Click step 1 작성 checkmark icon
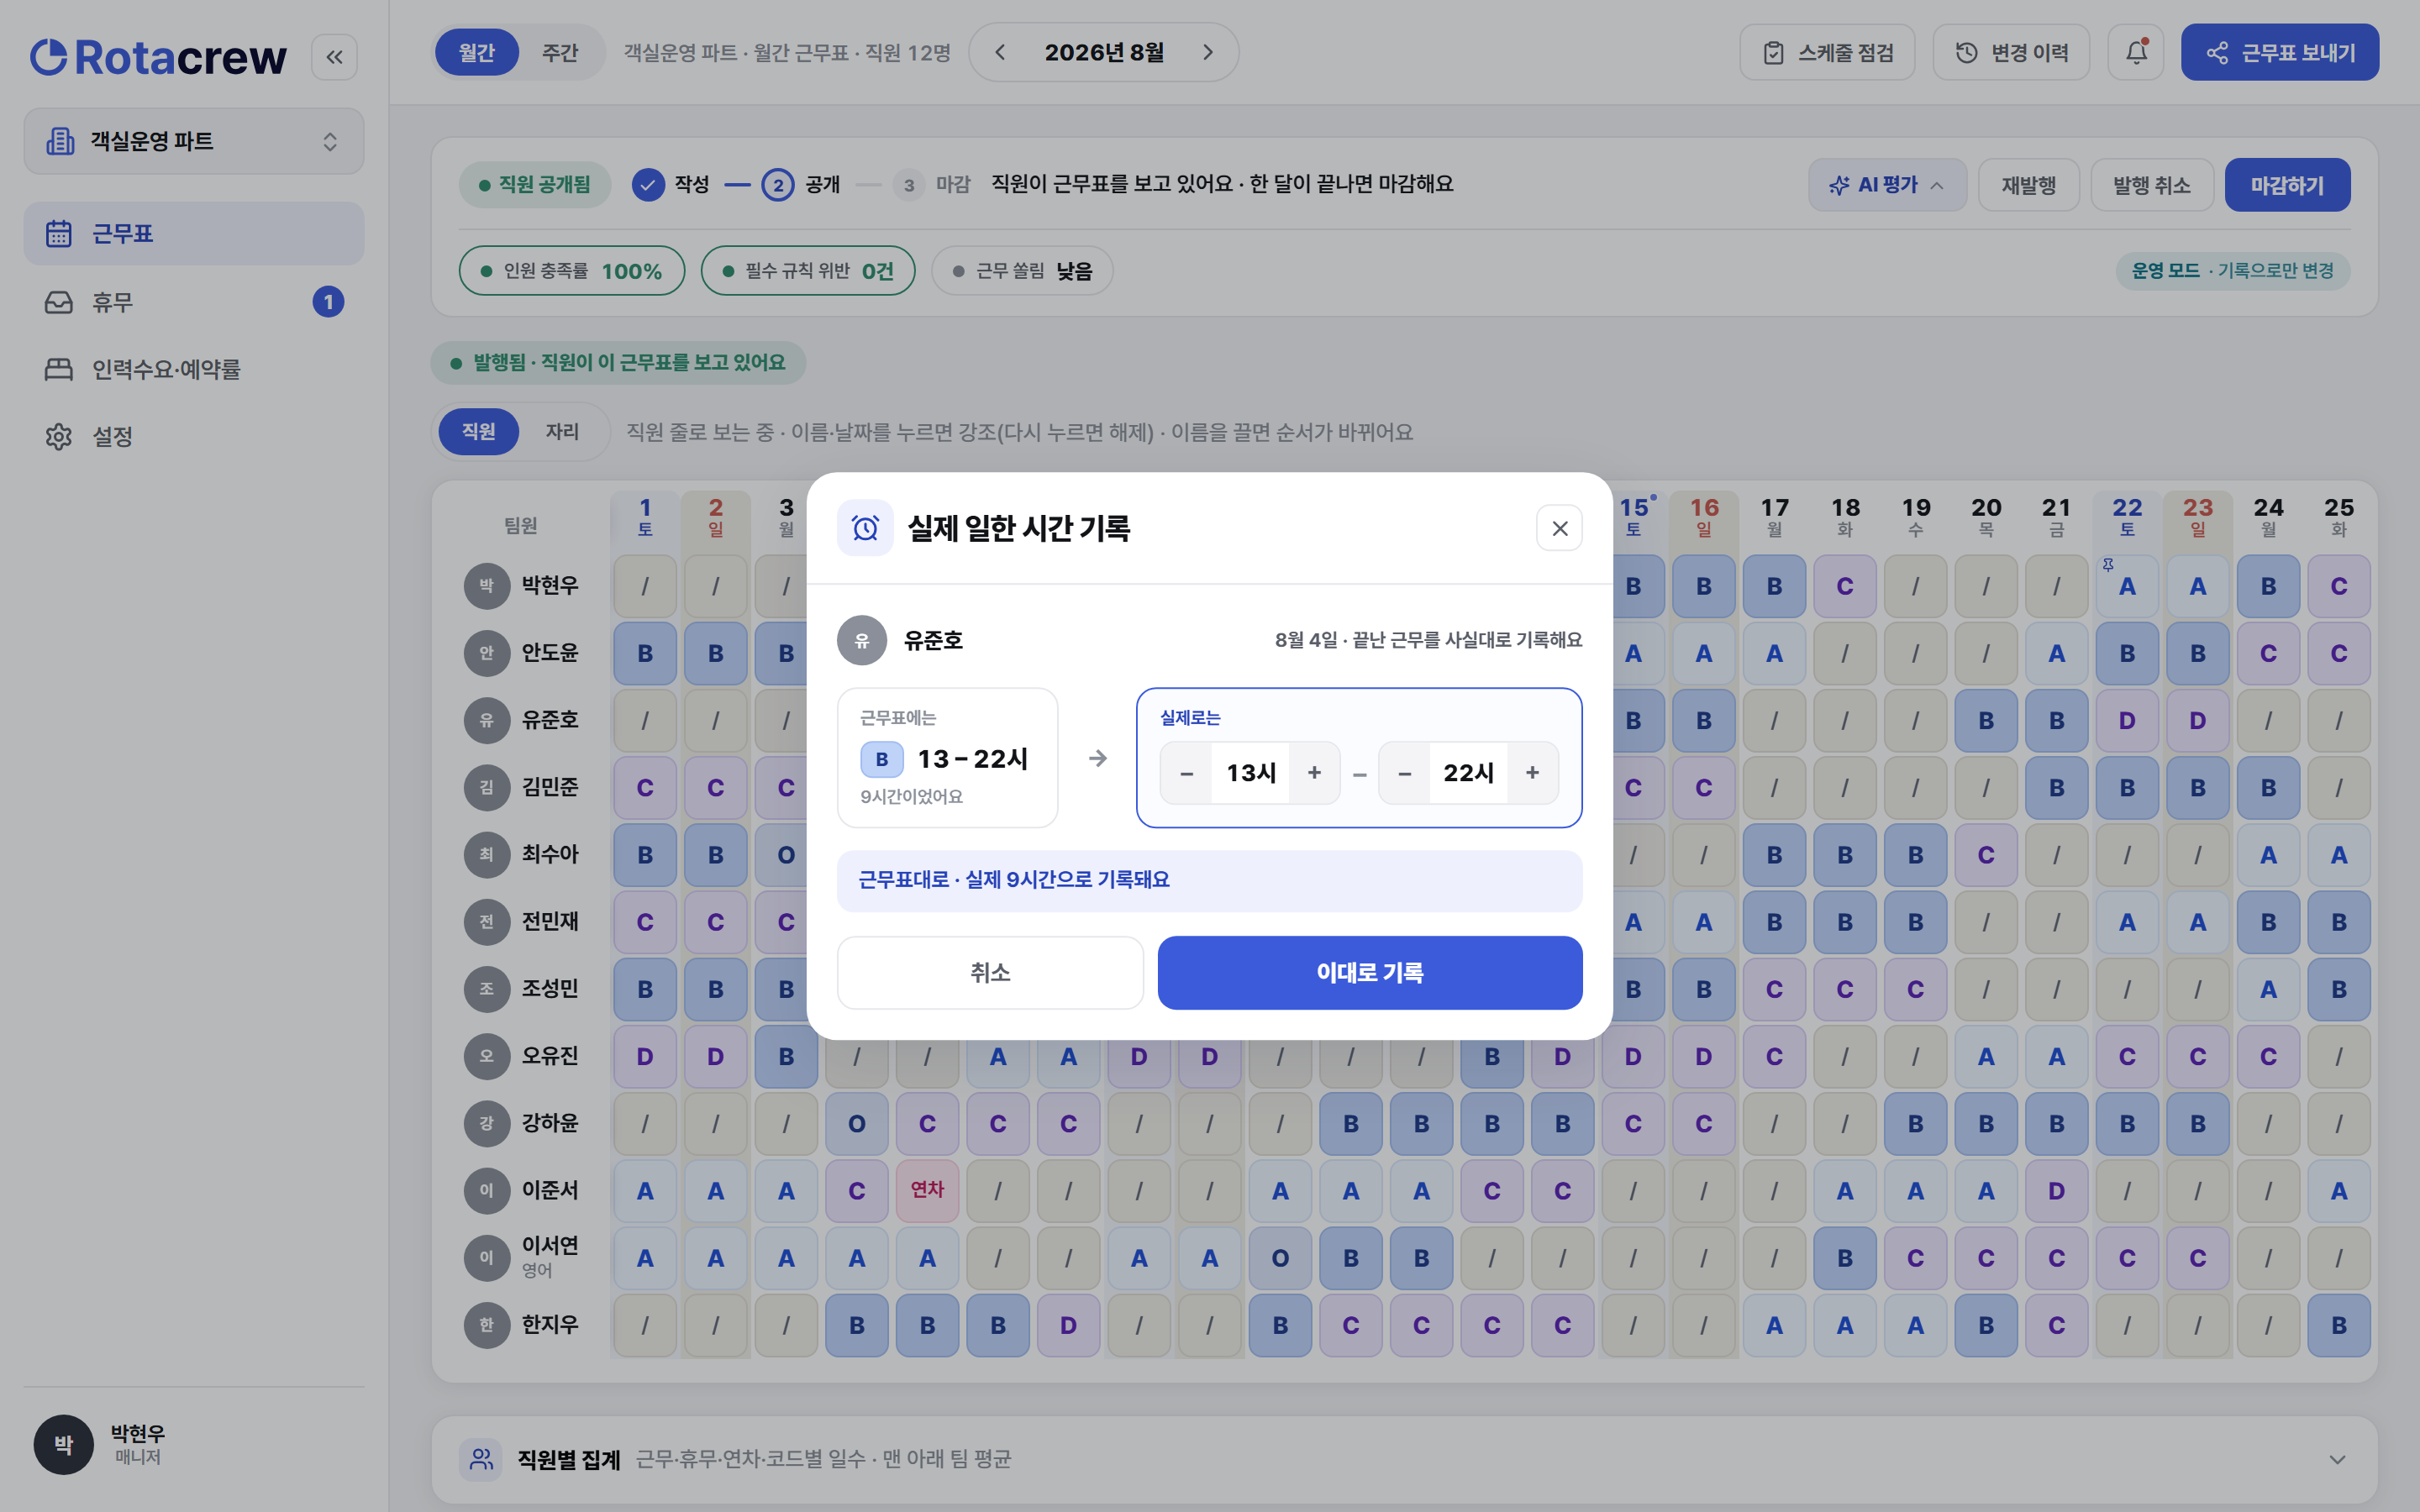Image resolution: width=2420 pixels, height=1512 pixels. click(648, 185)
